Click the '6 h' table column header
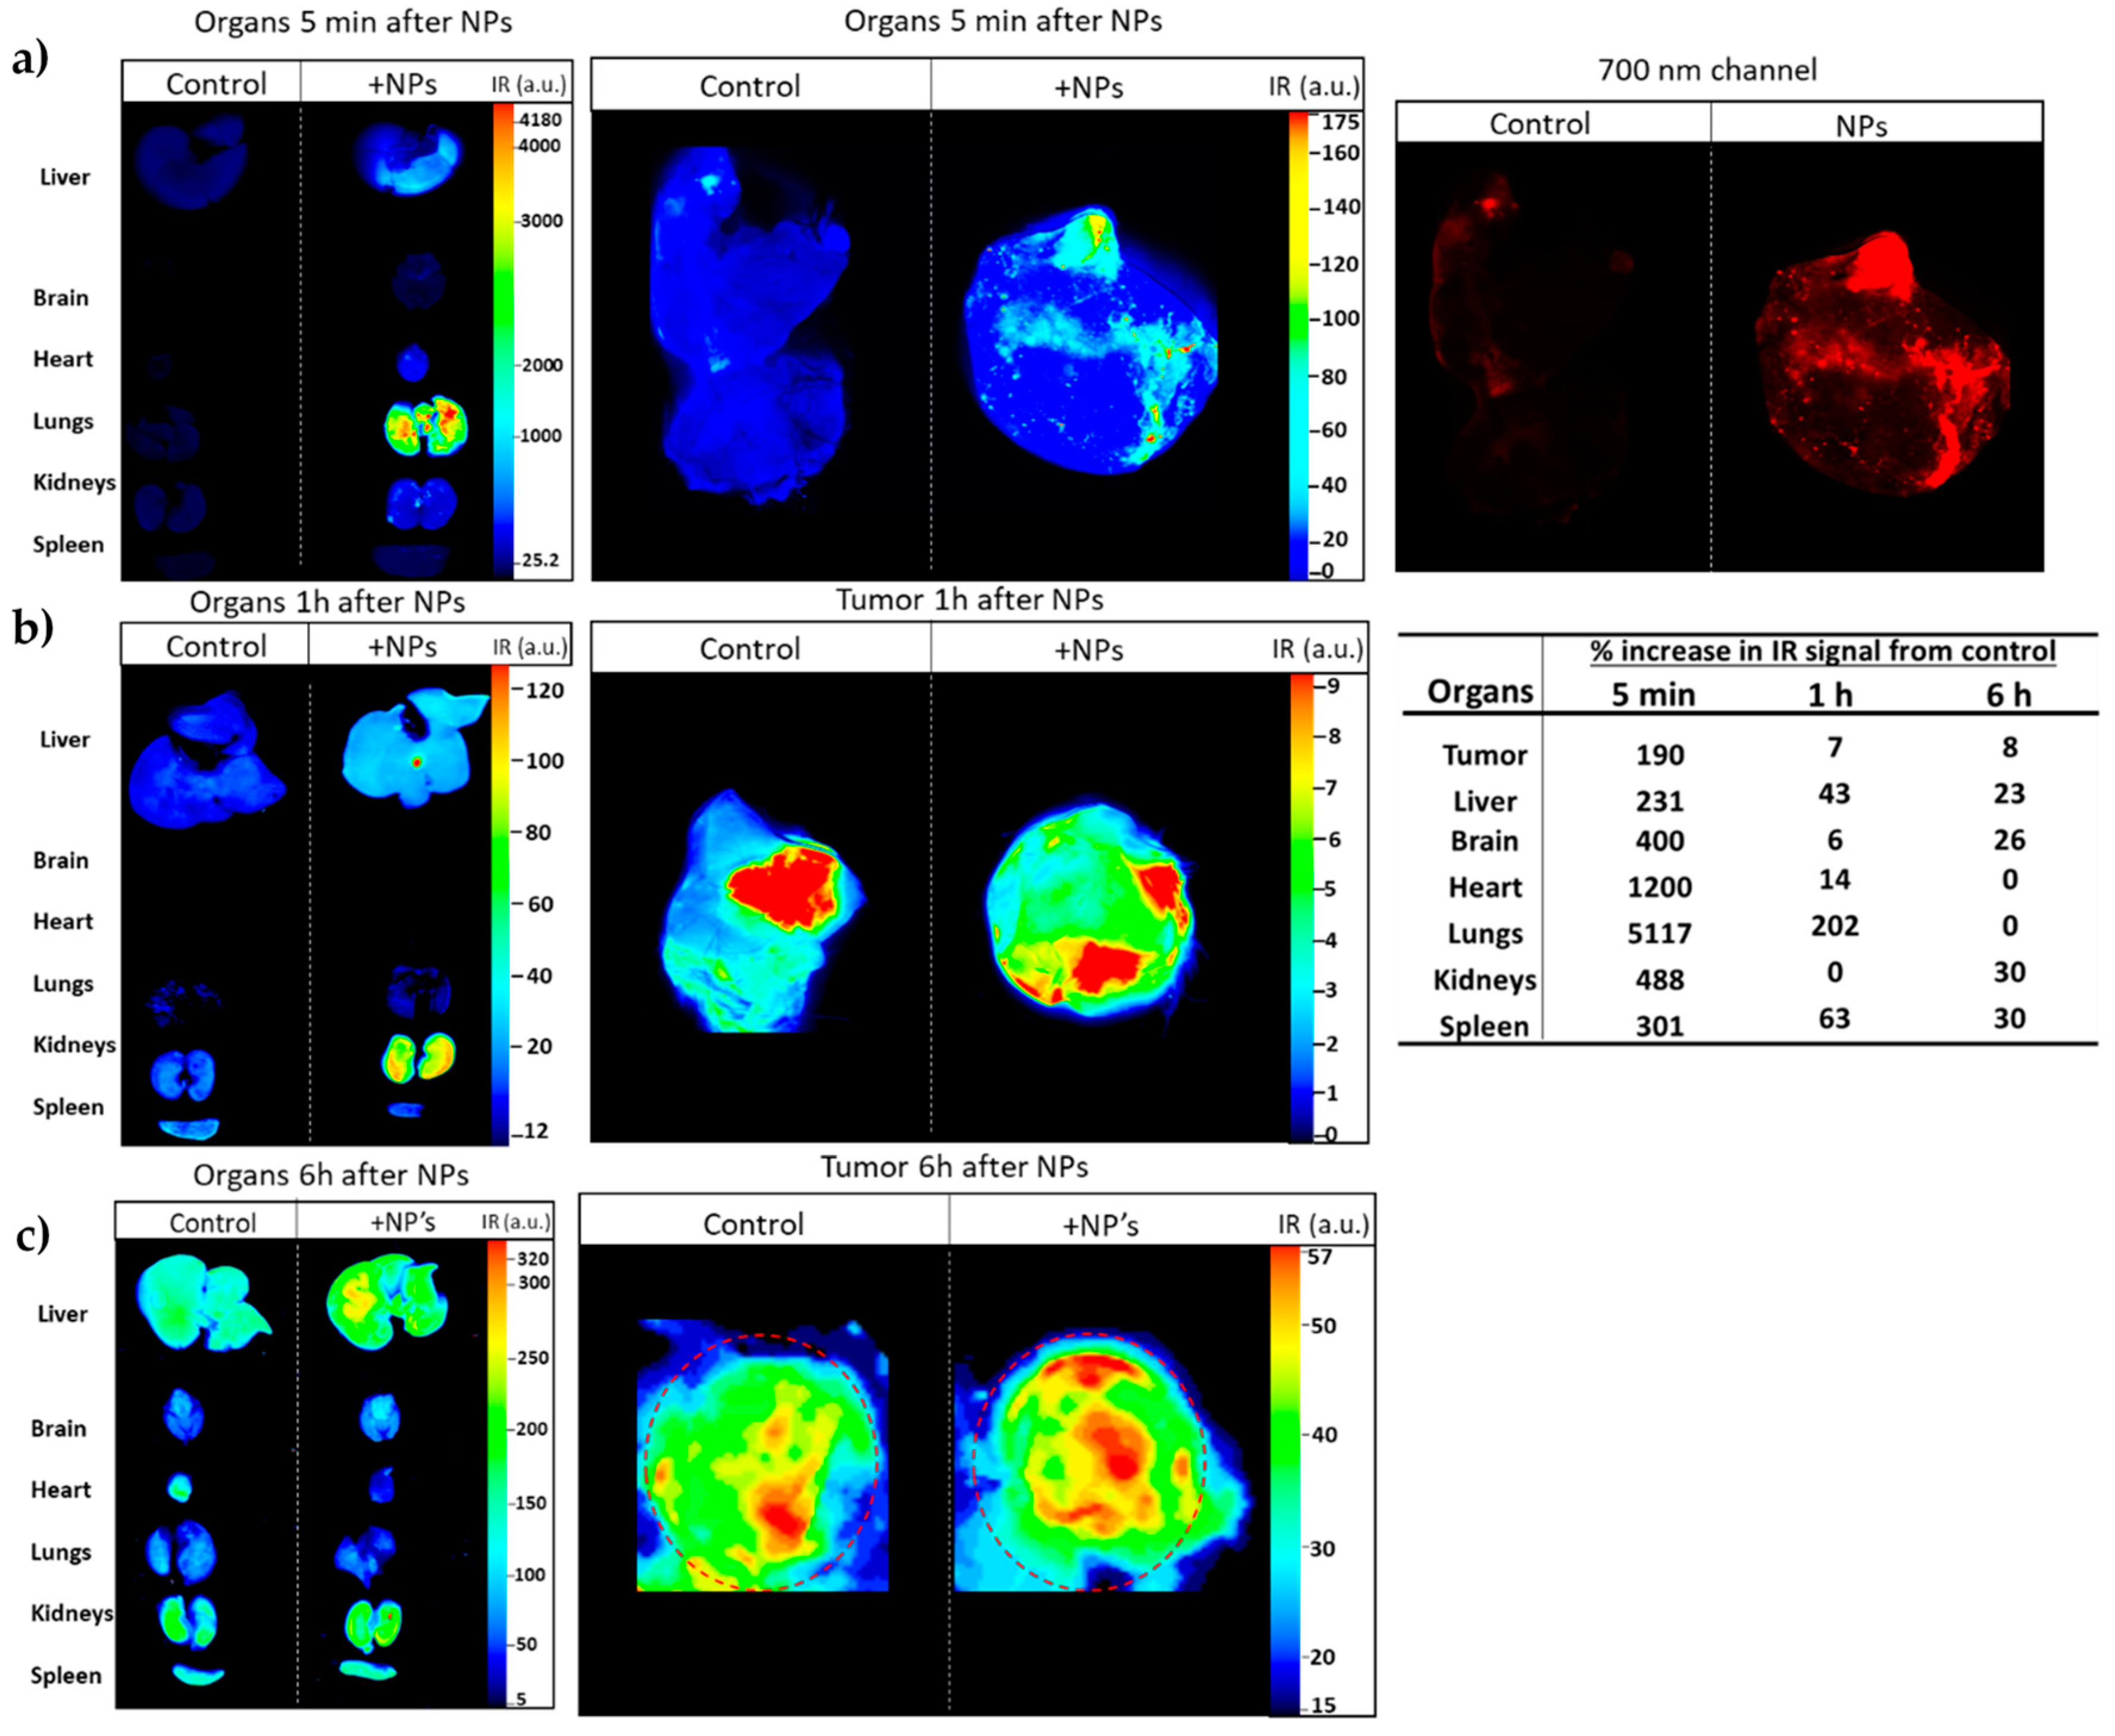The image size is (2115, 1736). [x=2008, y=695]
